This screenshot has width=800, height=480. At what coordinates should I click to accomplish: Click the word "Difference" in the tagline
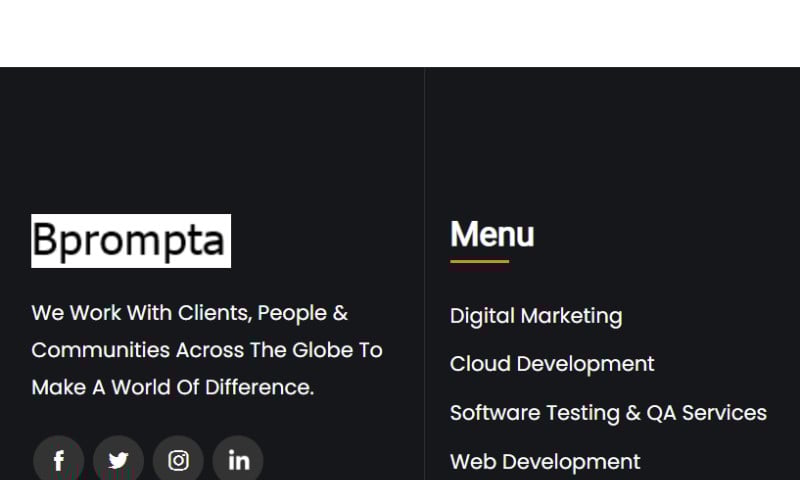click(x=259, y=387)
